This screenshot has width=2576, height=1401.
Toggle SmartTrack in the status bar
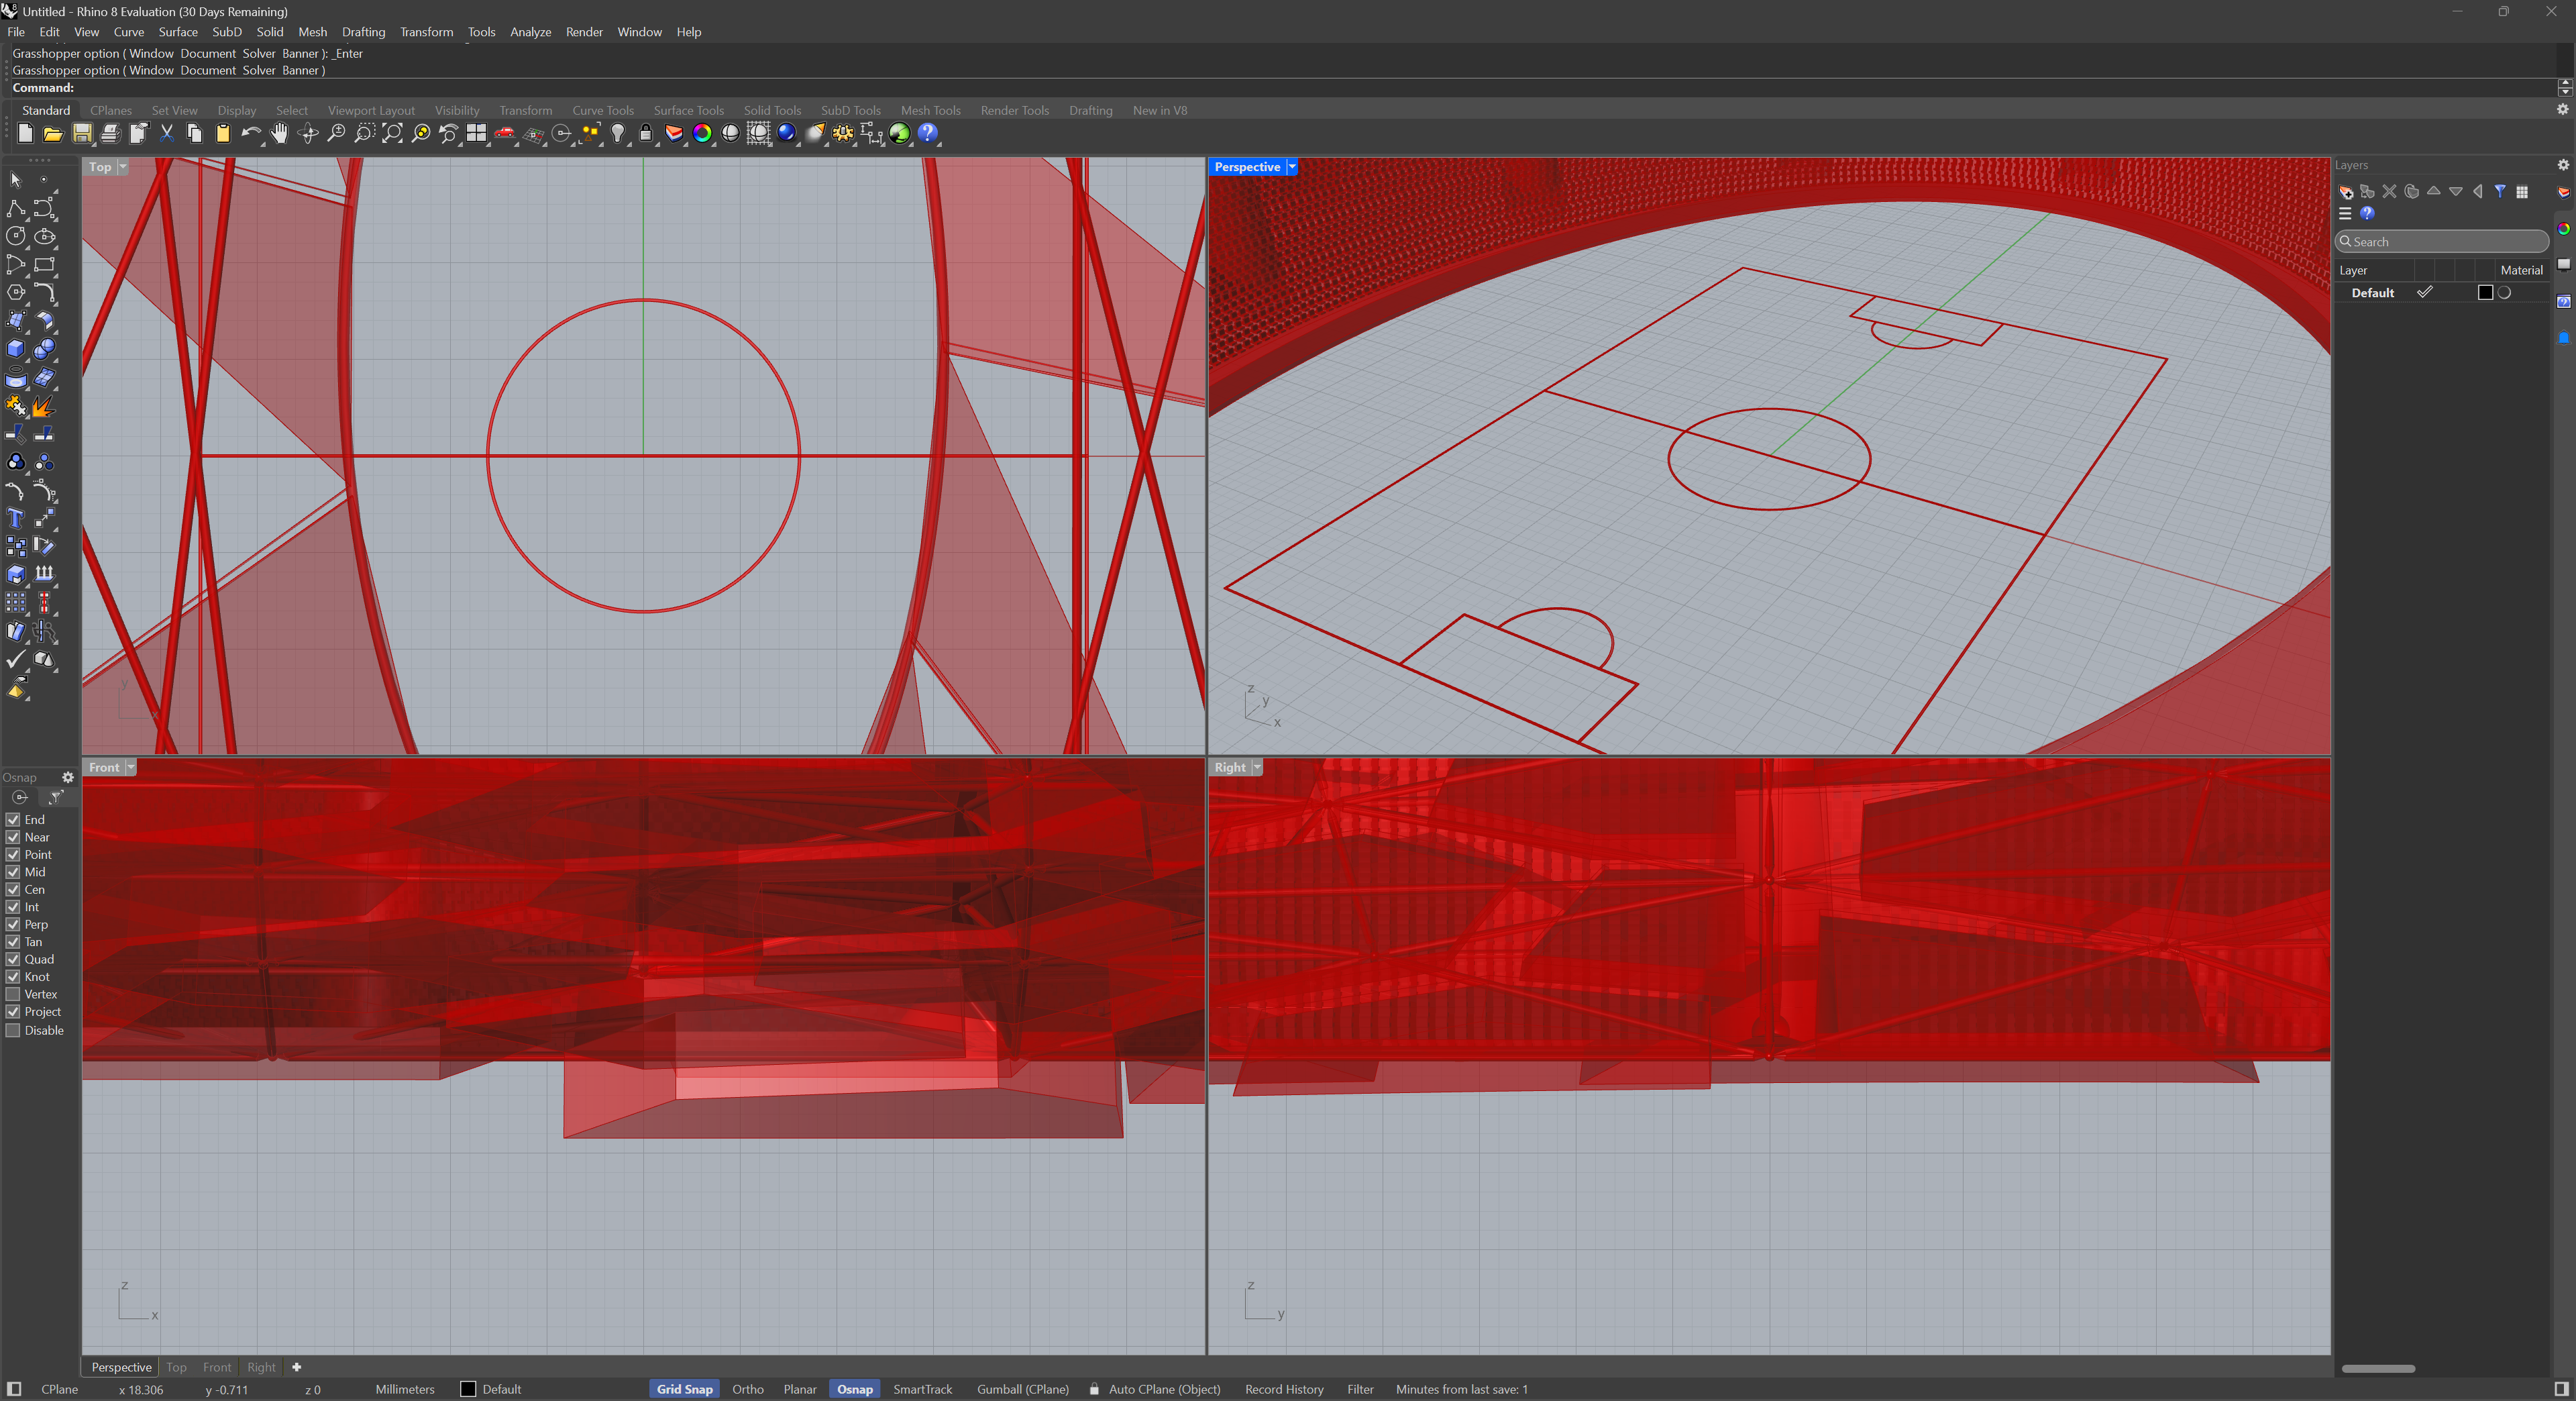click(x=922, y=1389)
